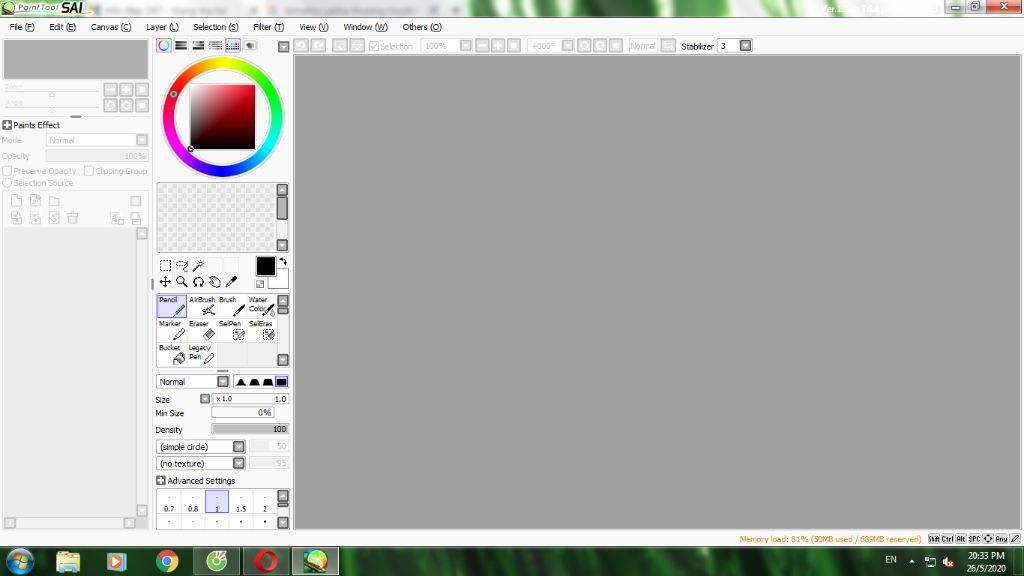Select the sharpest brush edge shape
Viewport: 1024px width, 576px height.
[241, 381]
